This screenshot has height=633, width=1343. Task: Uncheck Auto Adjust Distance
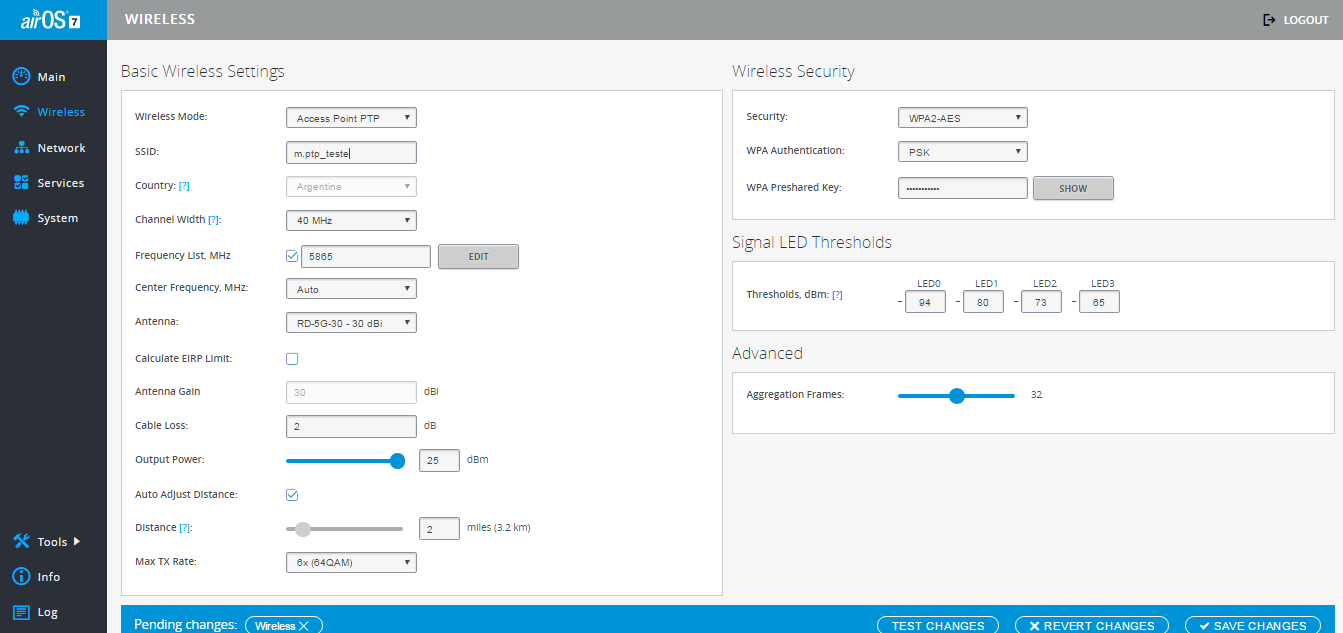(292, 495)
